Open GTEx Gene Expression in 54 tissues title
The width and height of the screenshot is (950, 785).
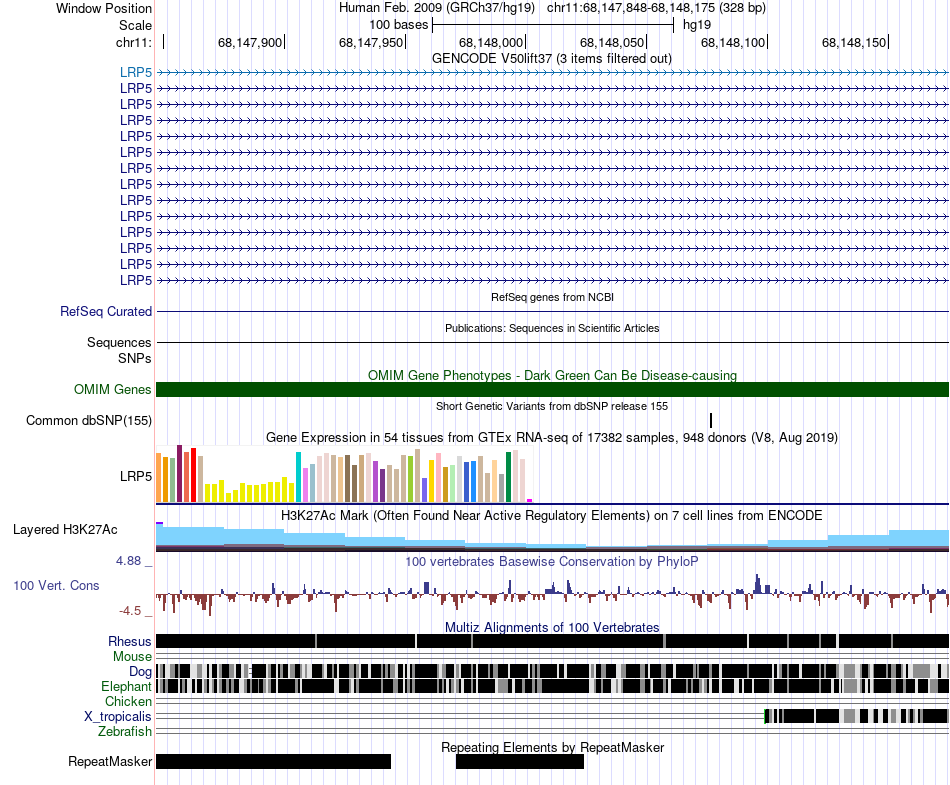click(x=552, y=437)
